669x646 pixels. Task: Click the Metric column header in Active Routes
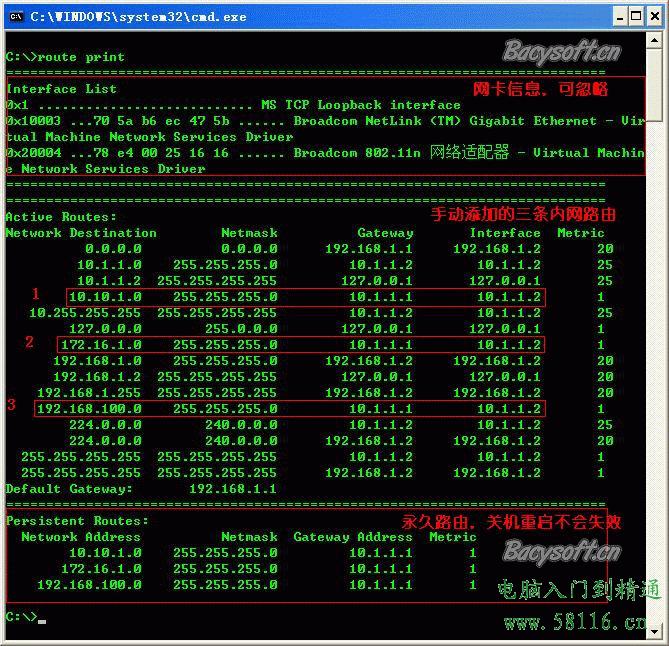pos(581,233)
